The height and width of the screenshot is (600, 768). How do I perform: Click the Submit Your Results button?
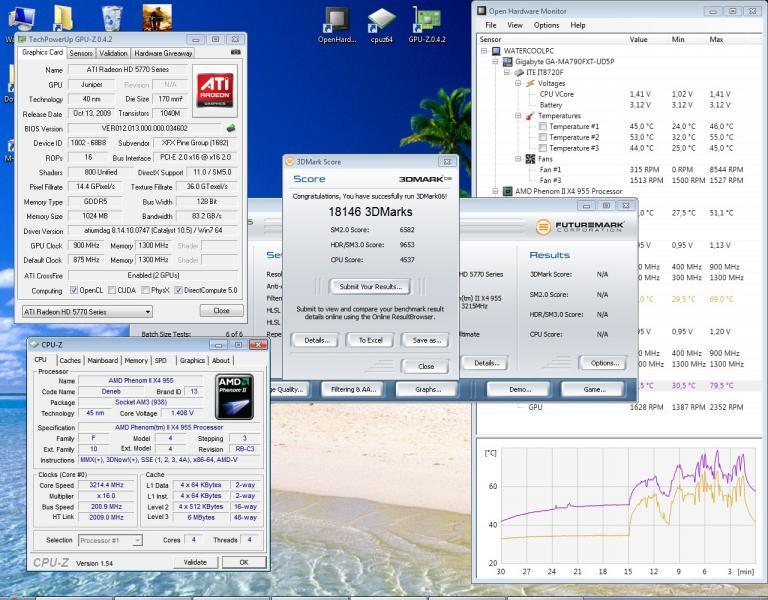370,287
